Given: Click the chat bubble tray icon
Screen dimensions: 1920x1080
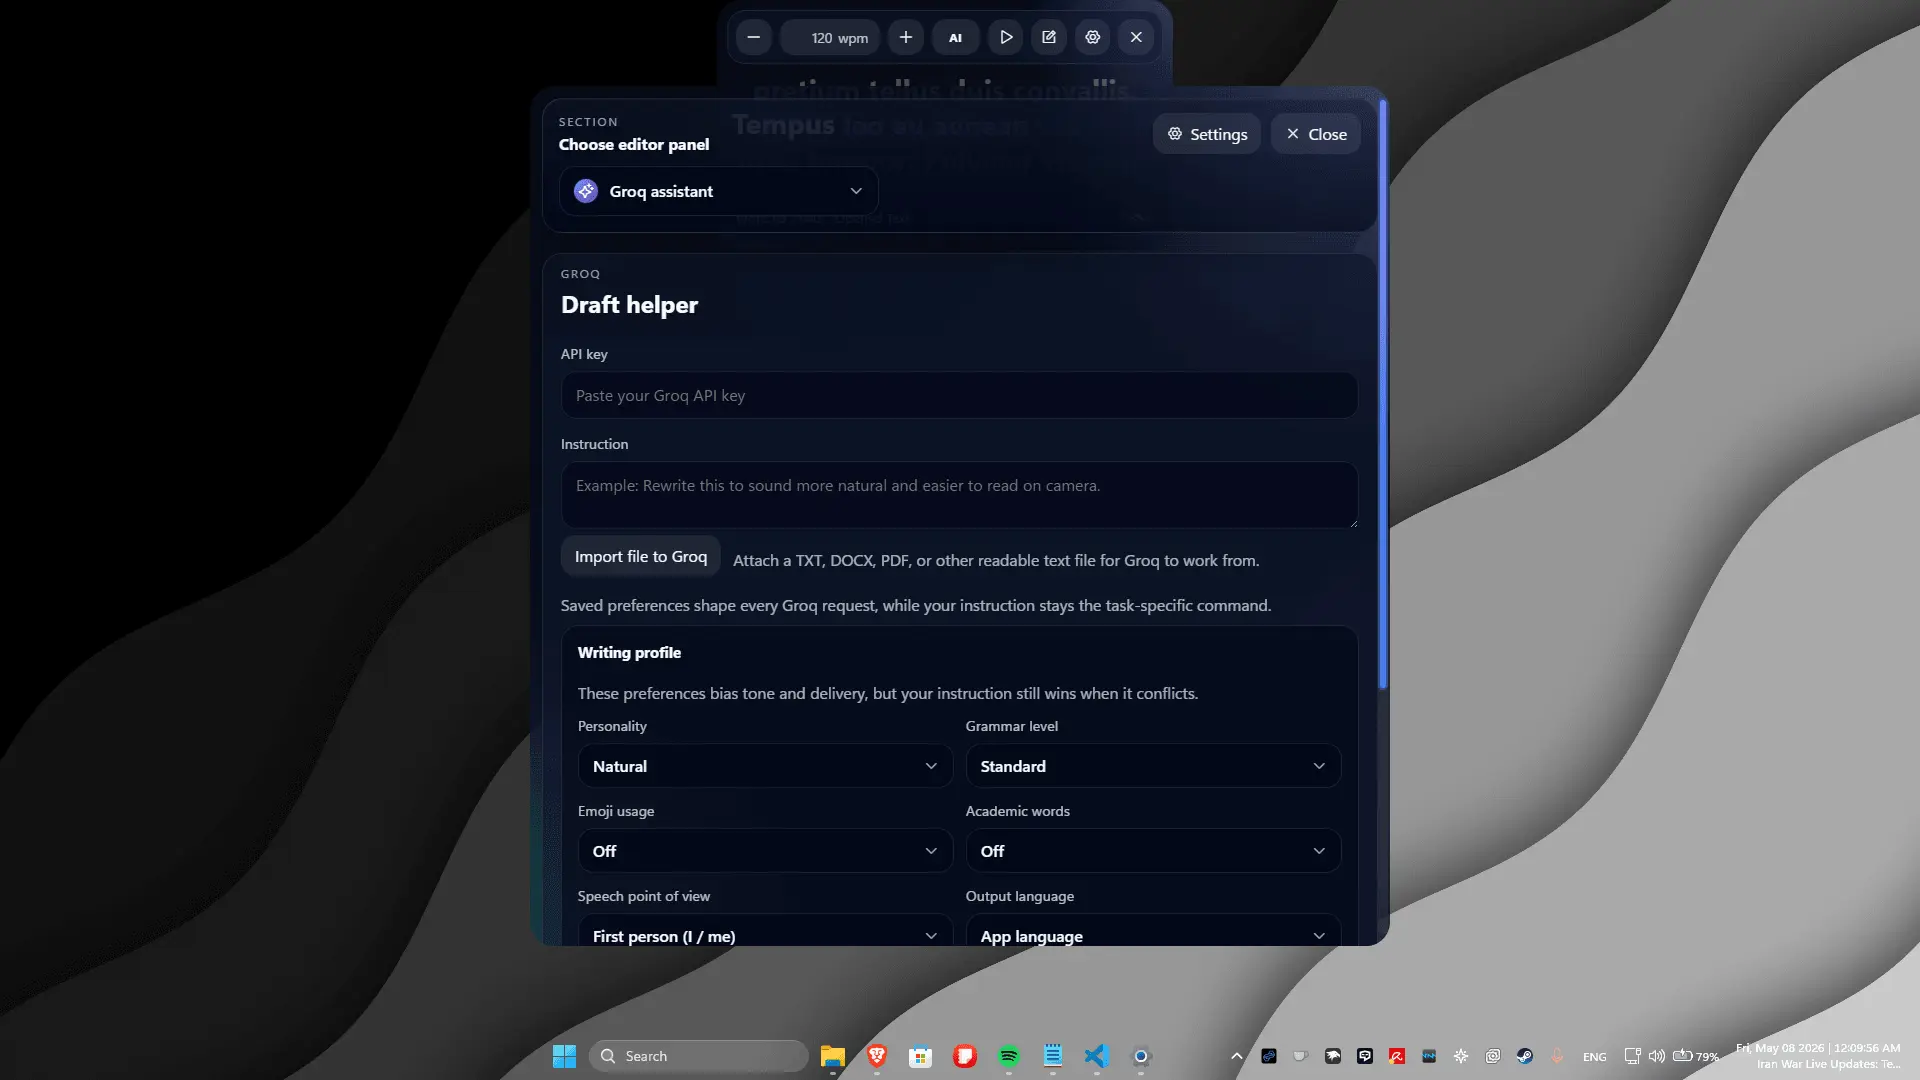Looking at the screenshot, I should click(x=1365, y=1056).
